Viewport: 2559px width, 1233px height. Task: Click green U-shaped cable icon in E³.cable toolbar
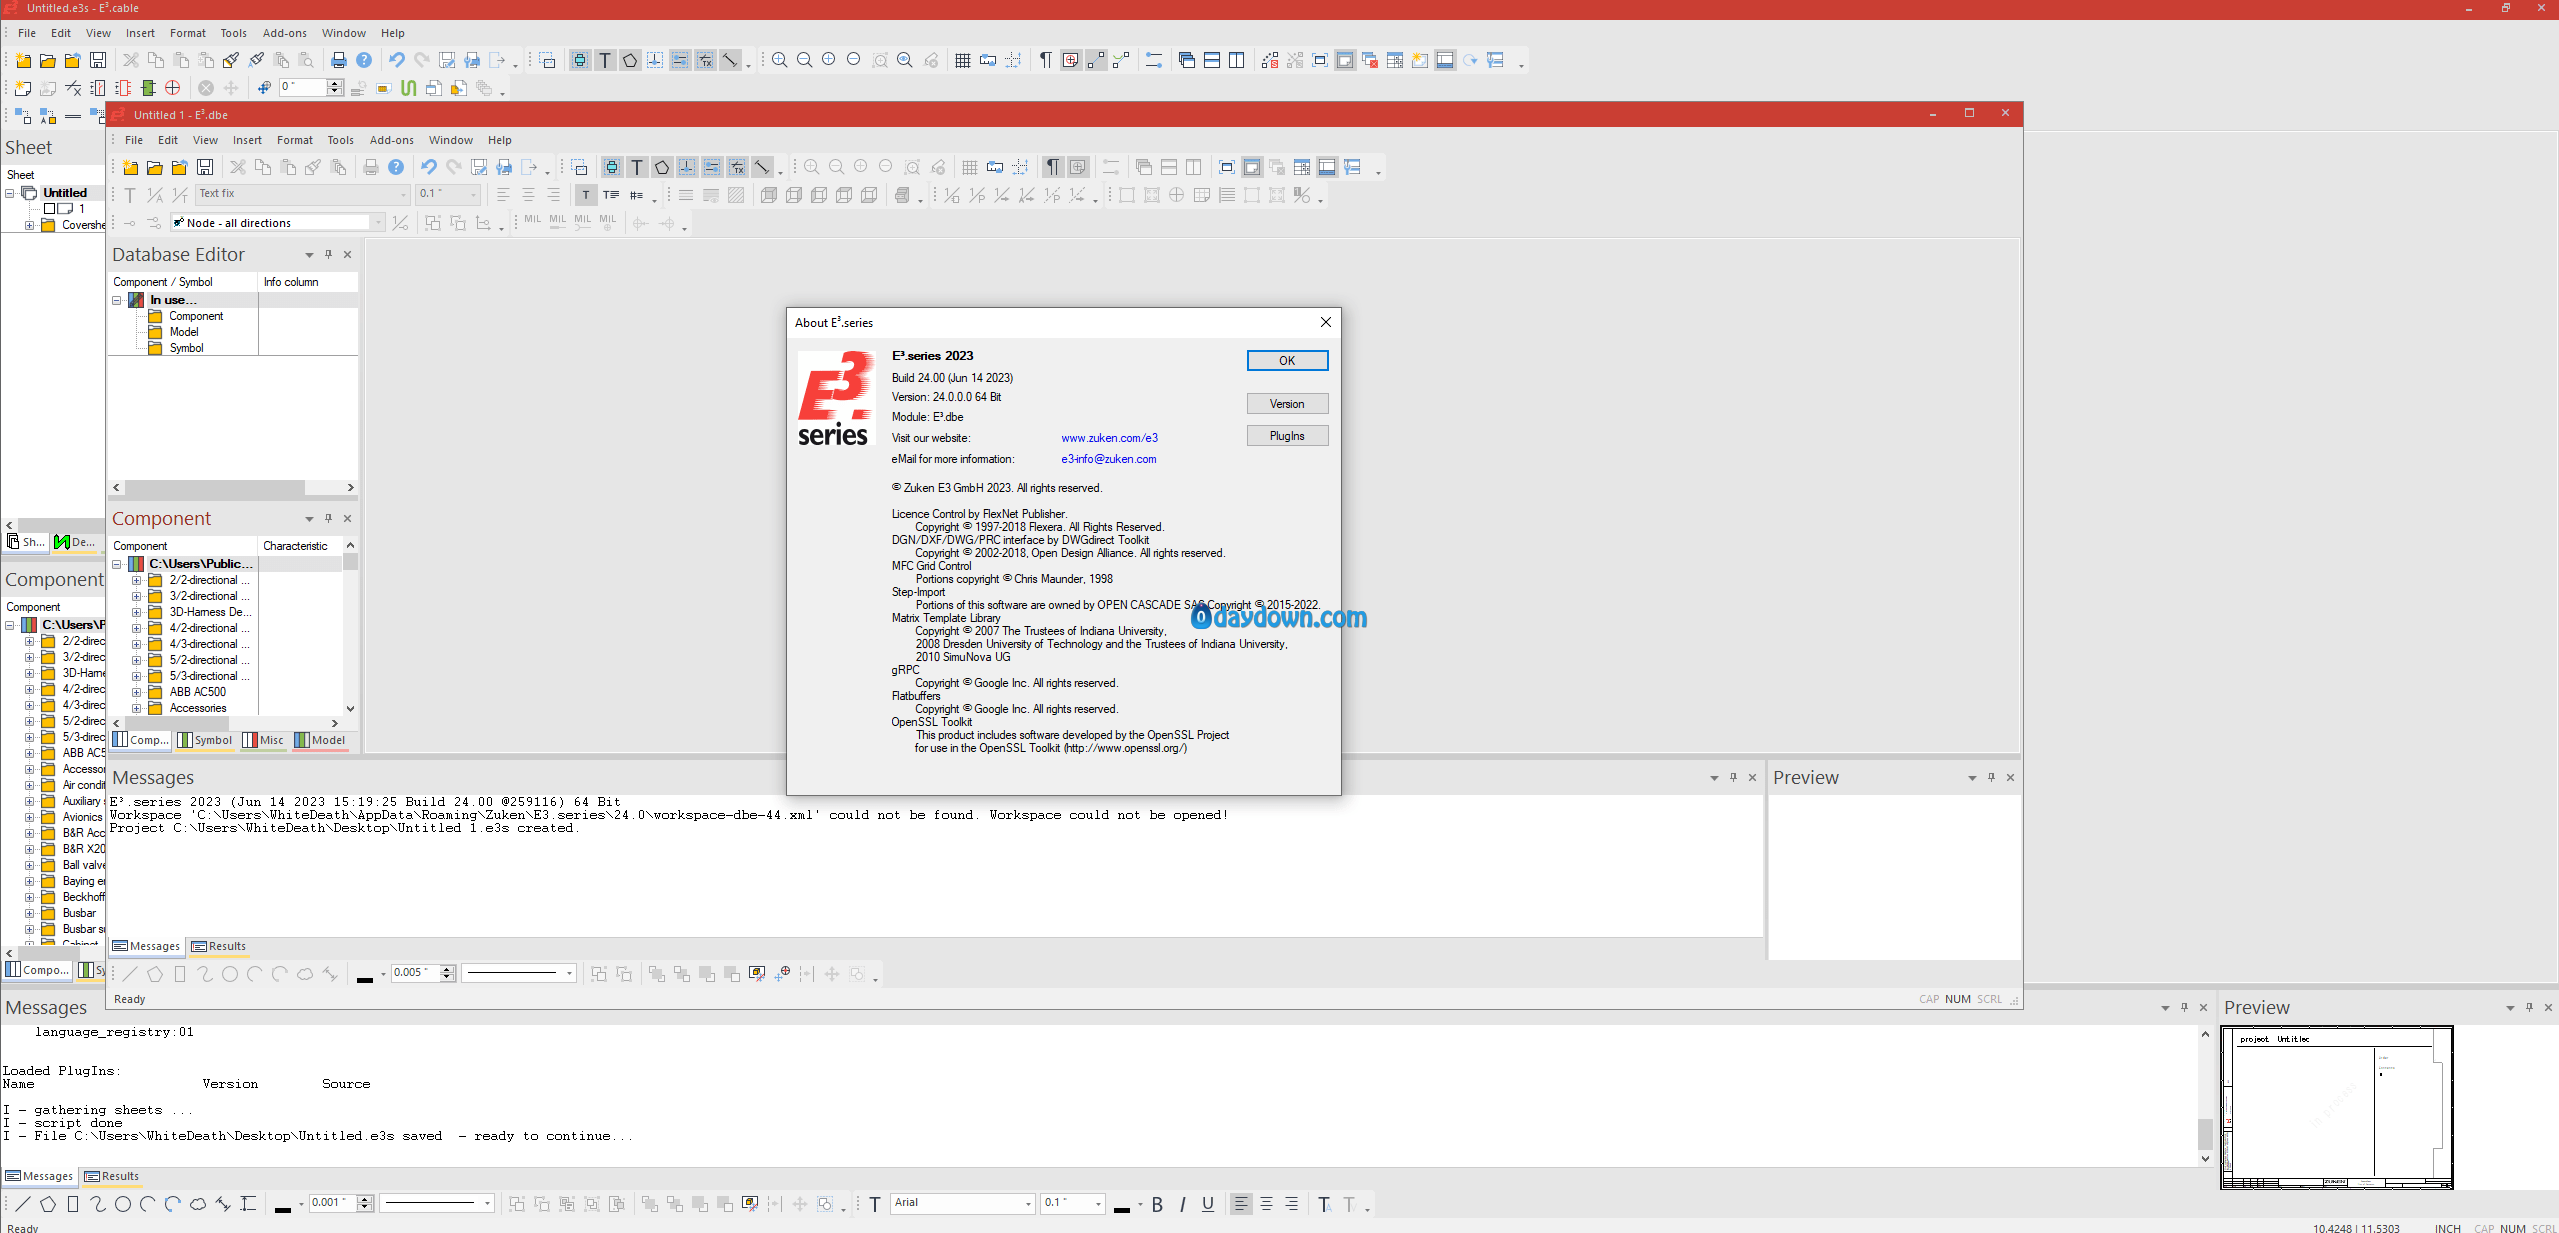(408, 89)
